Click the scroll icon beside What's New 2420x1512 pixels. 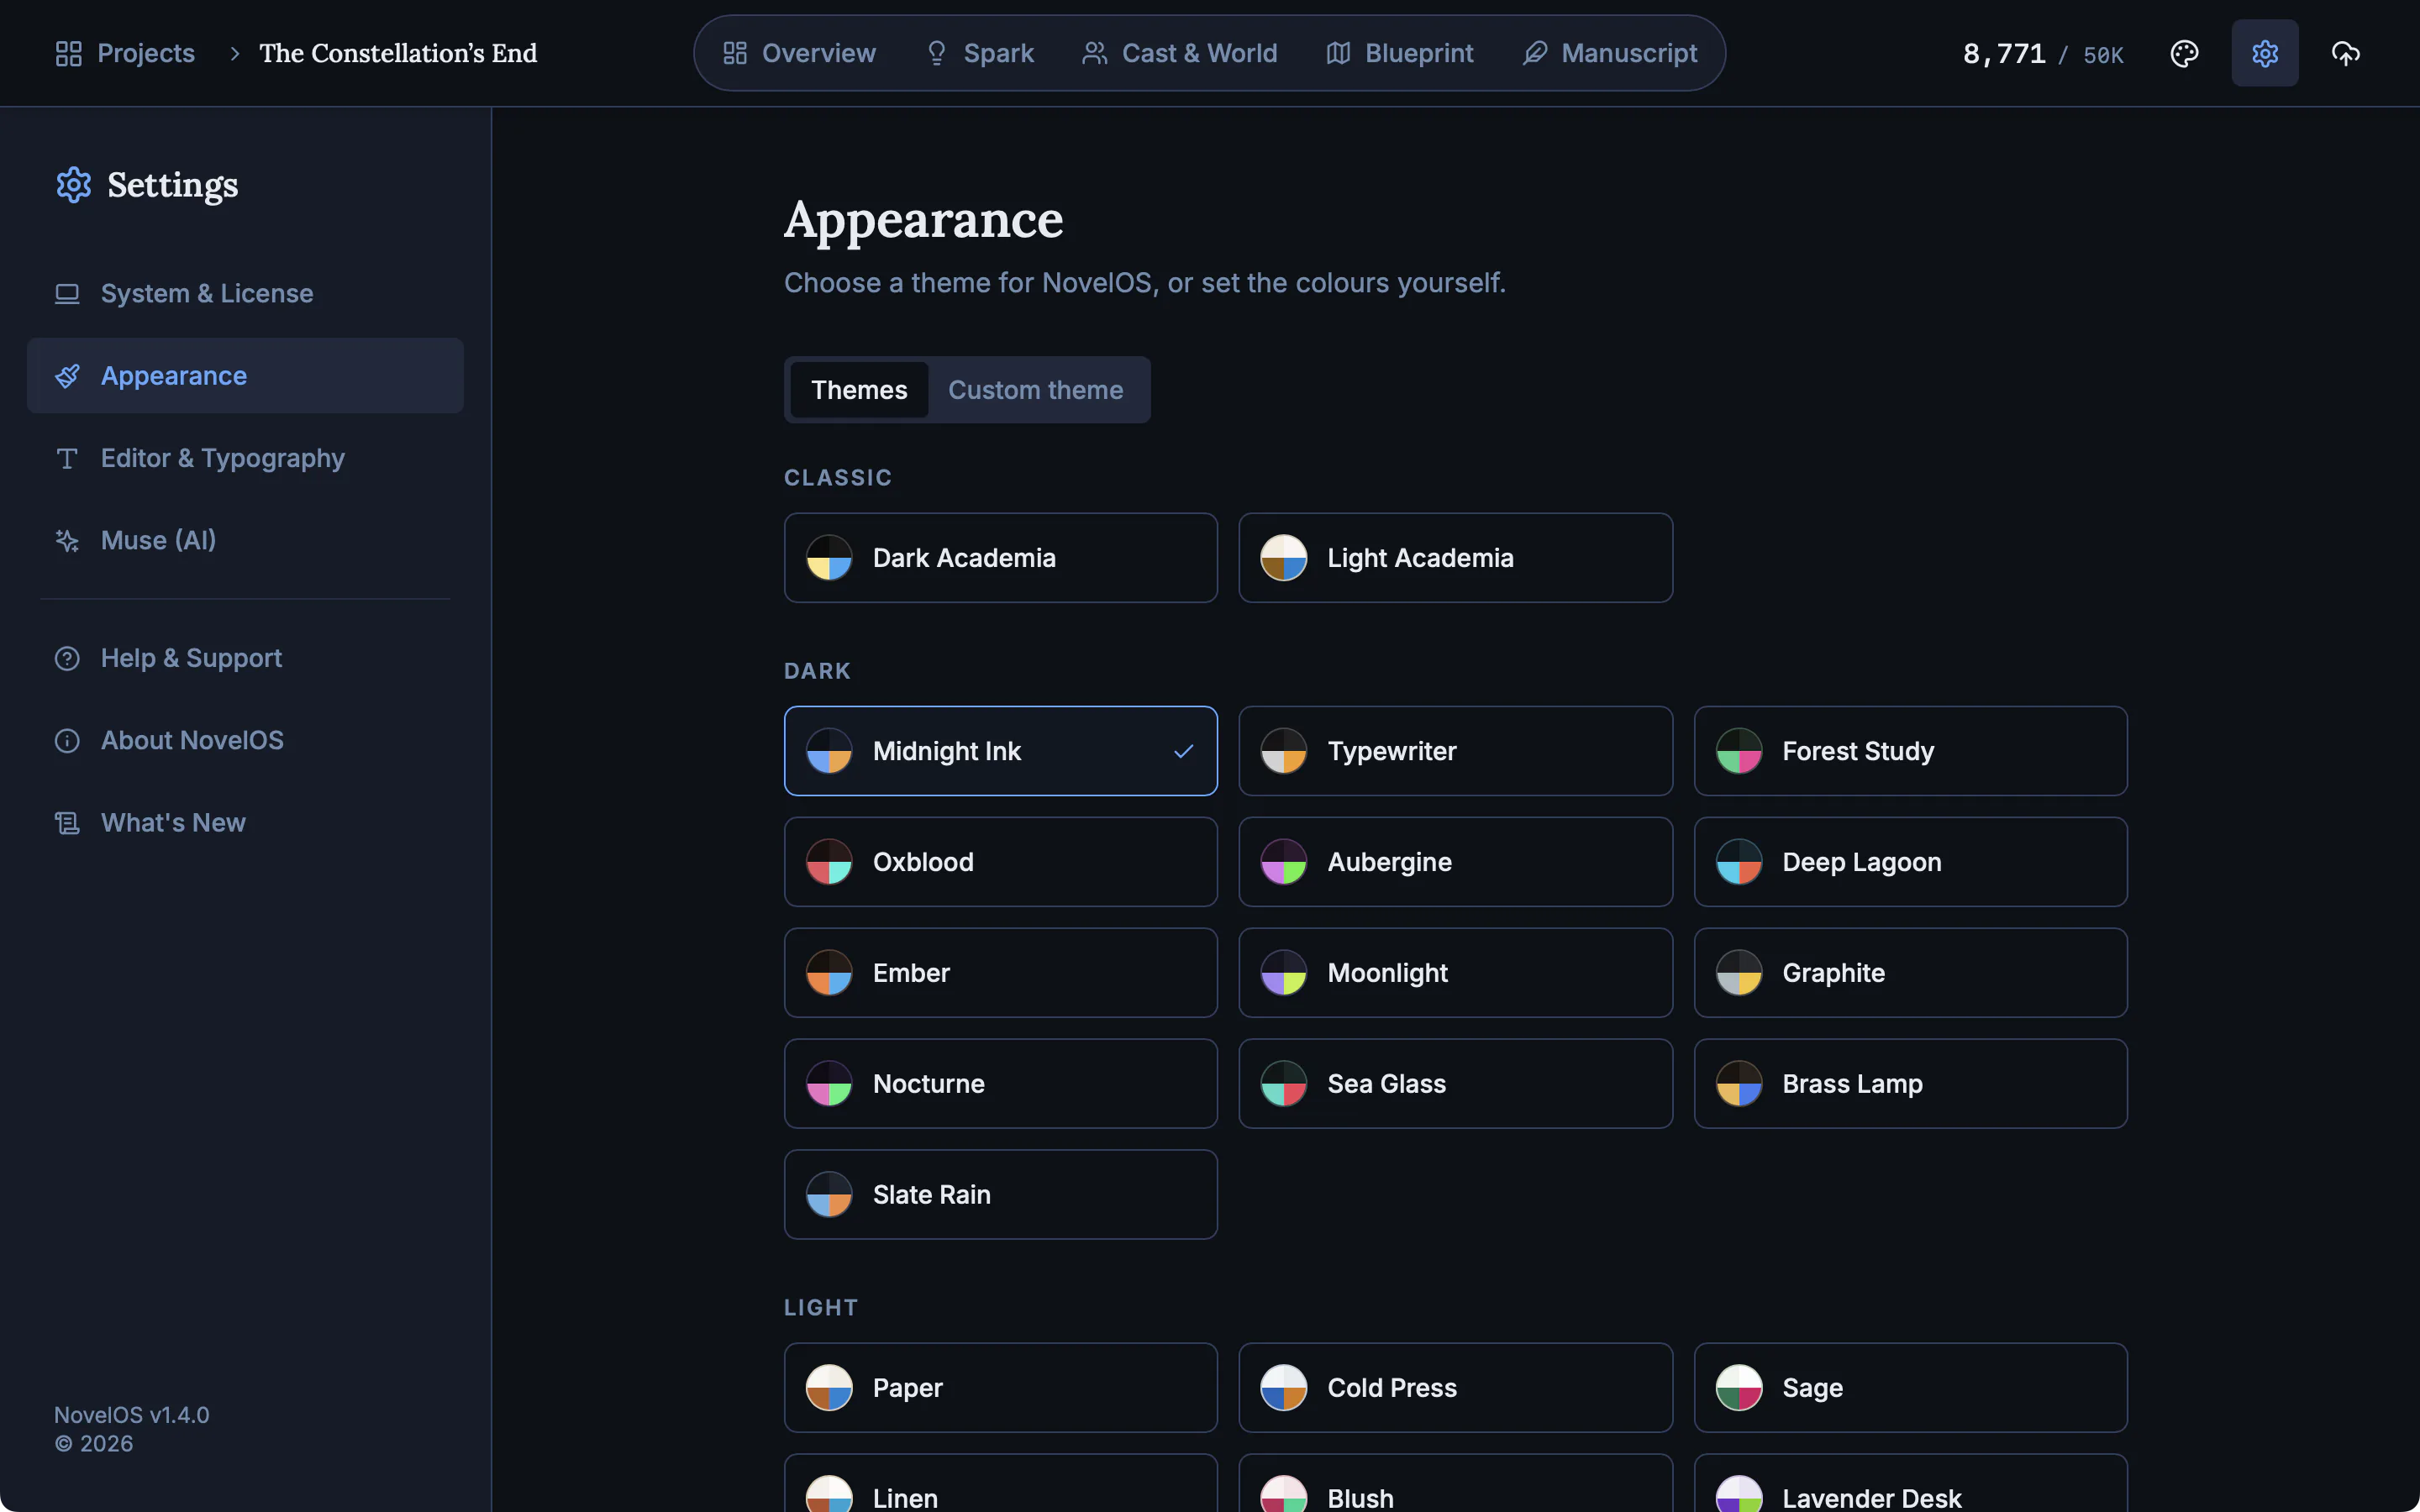67,823
